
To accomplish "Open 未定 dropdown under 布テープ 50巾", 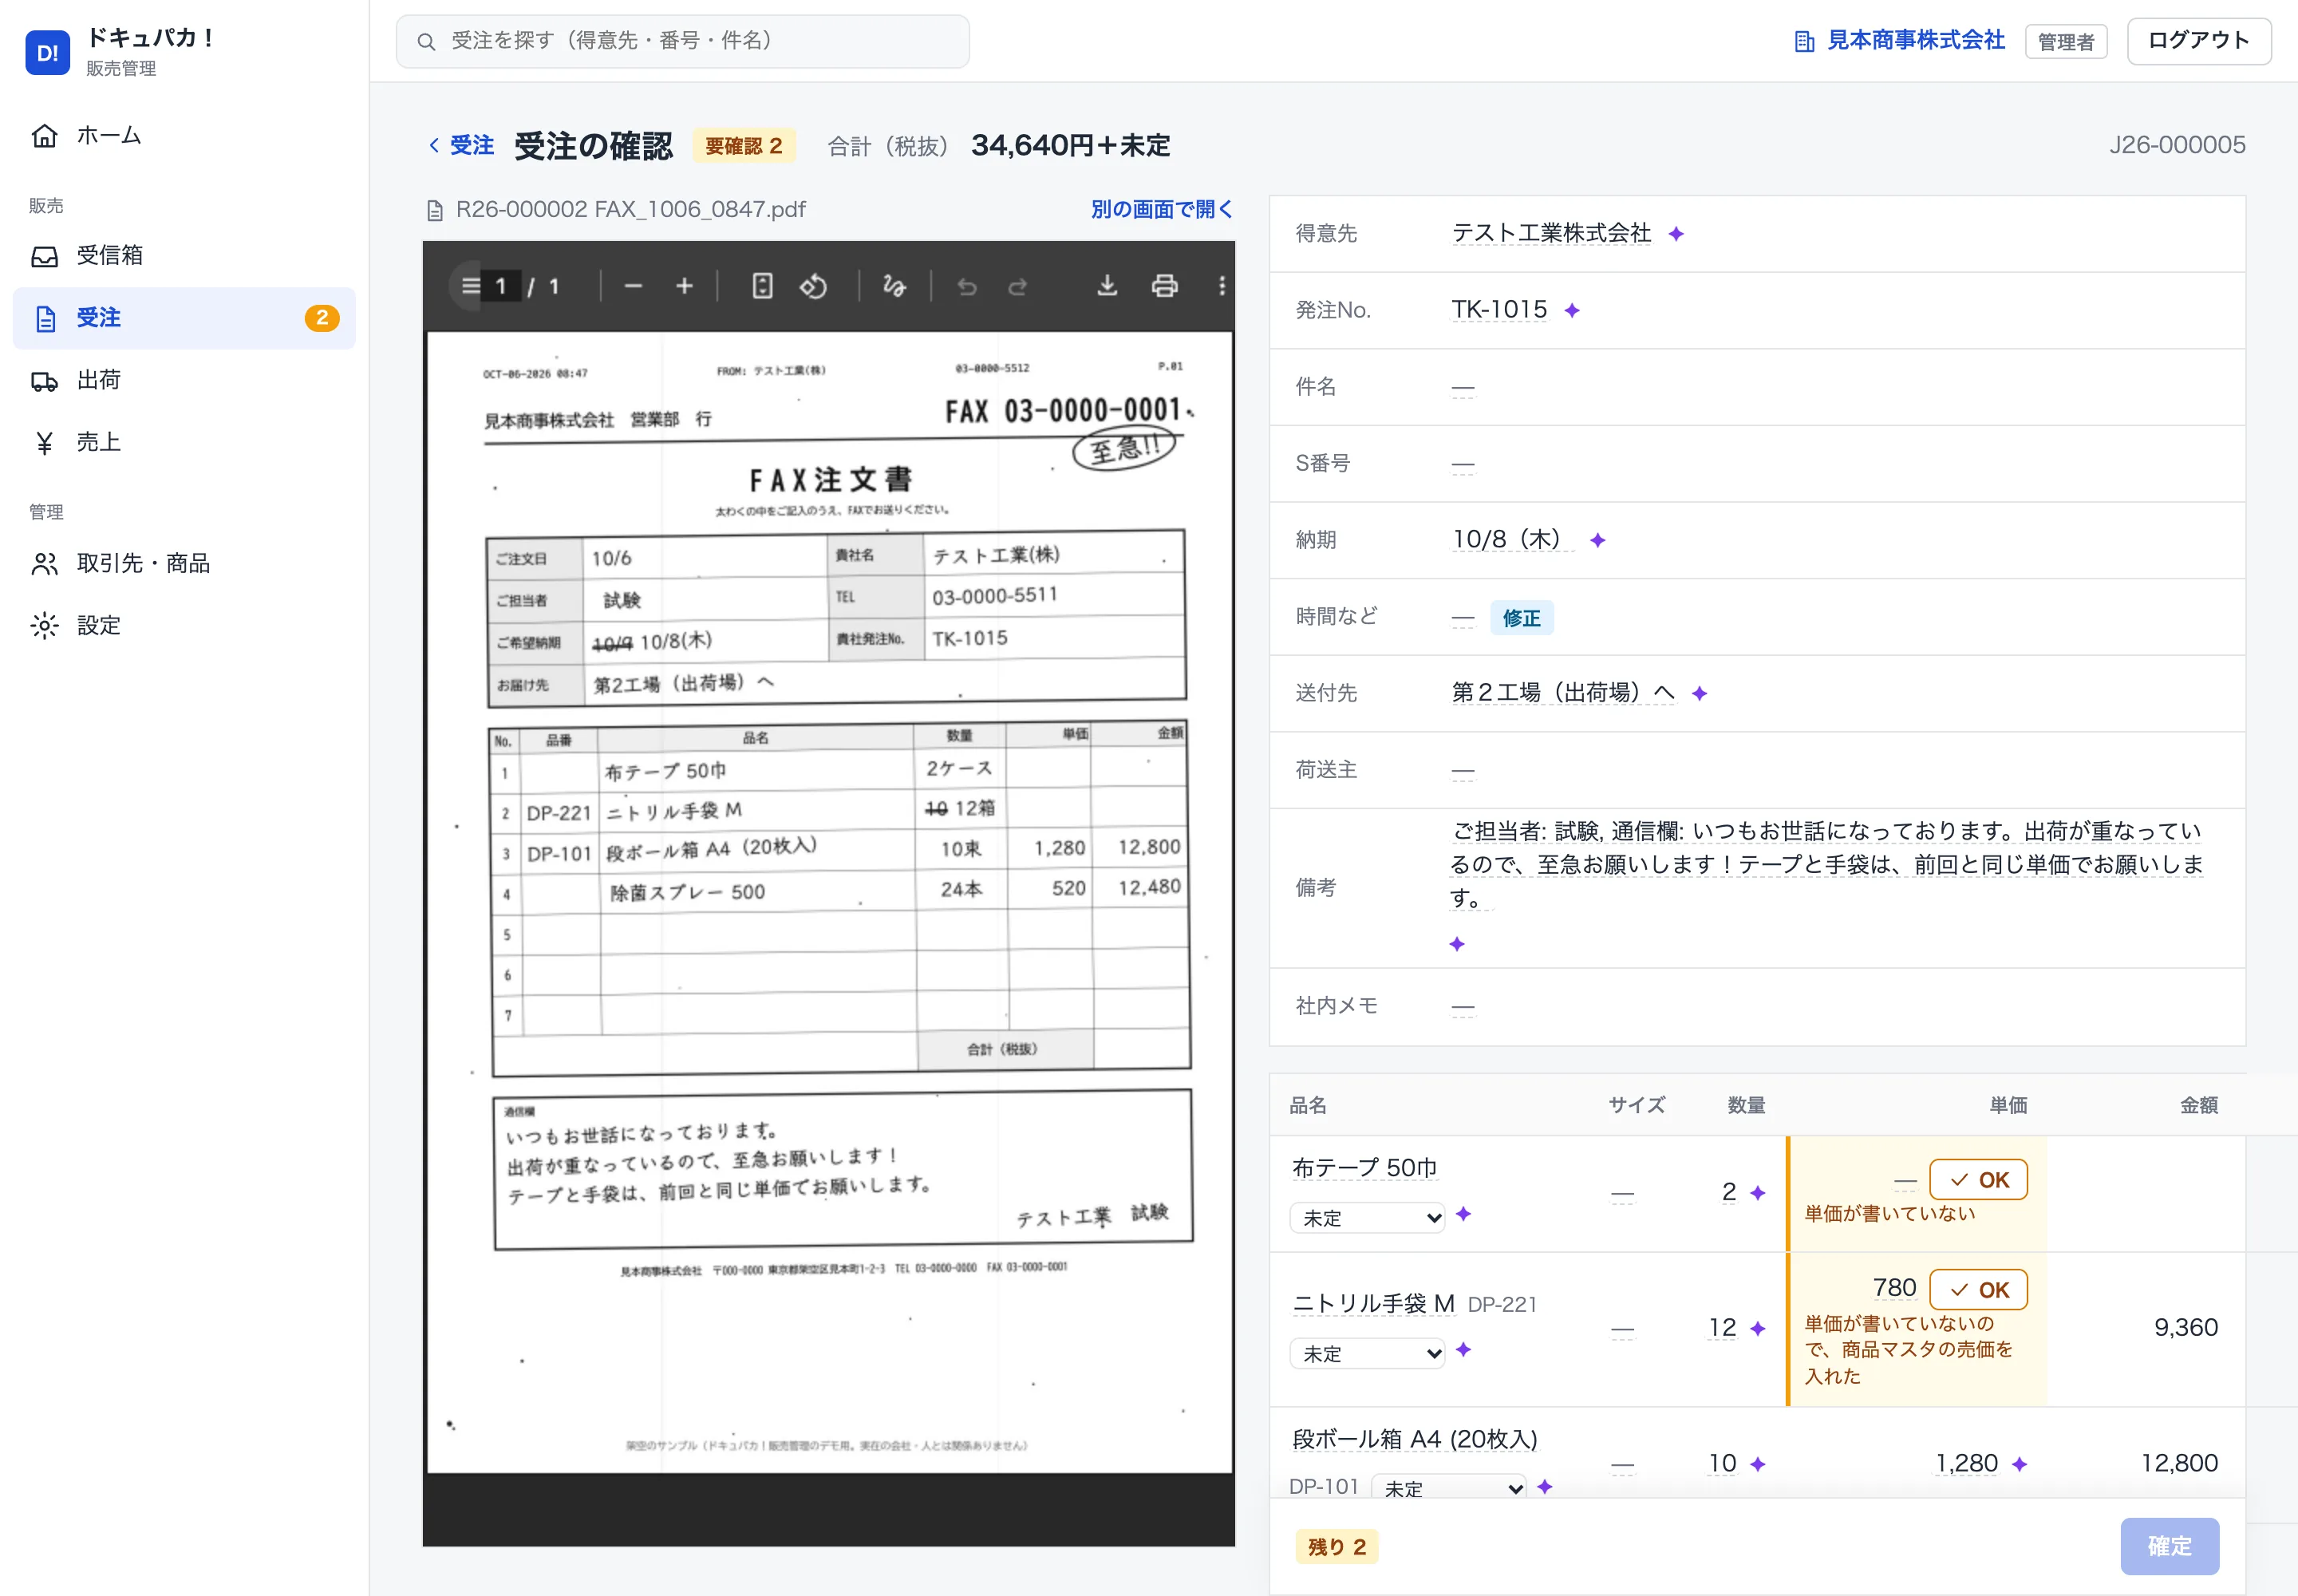I will point(1367,1217).
